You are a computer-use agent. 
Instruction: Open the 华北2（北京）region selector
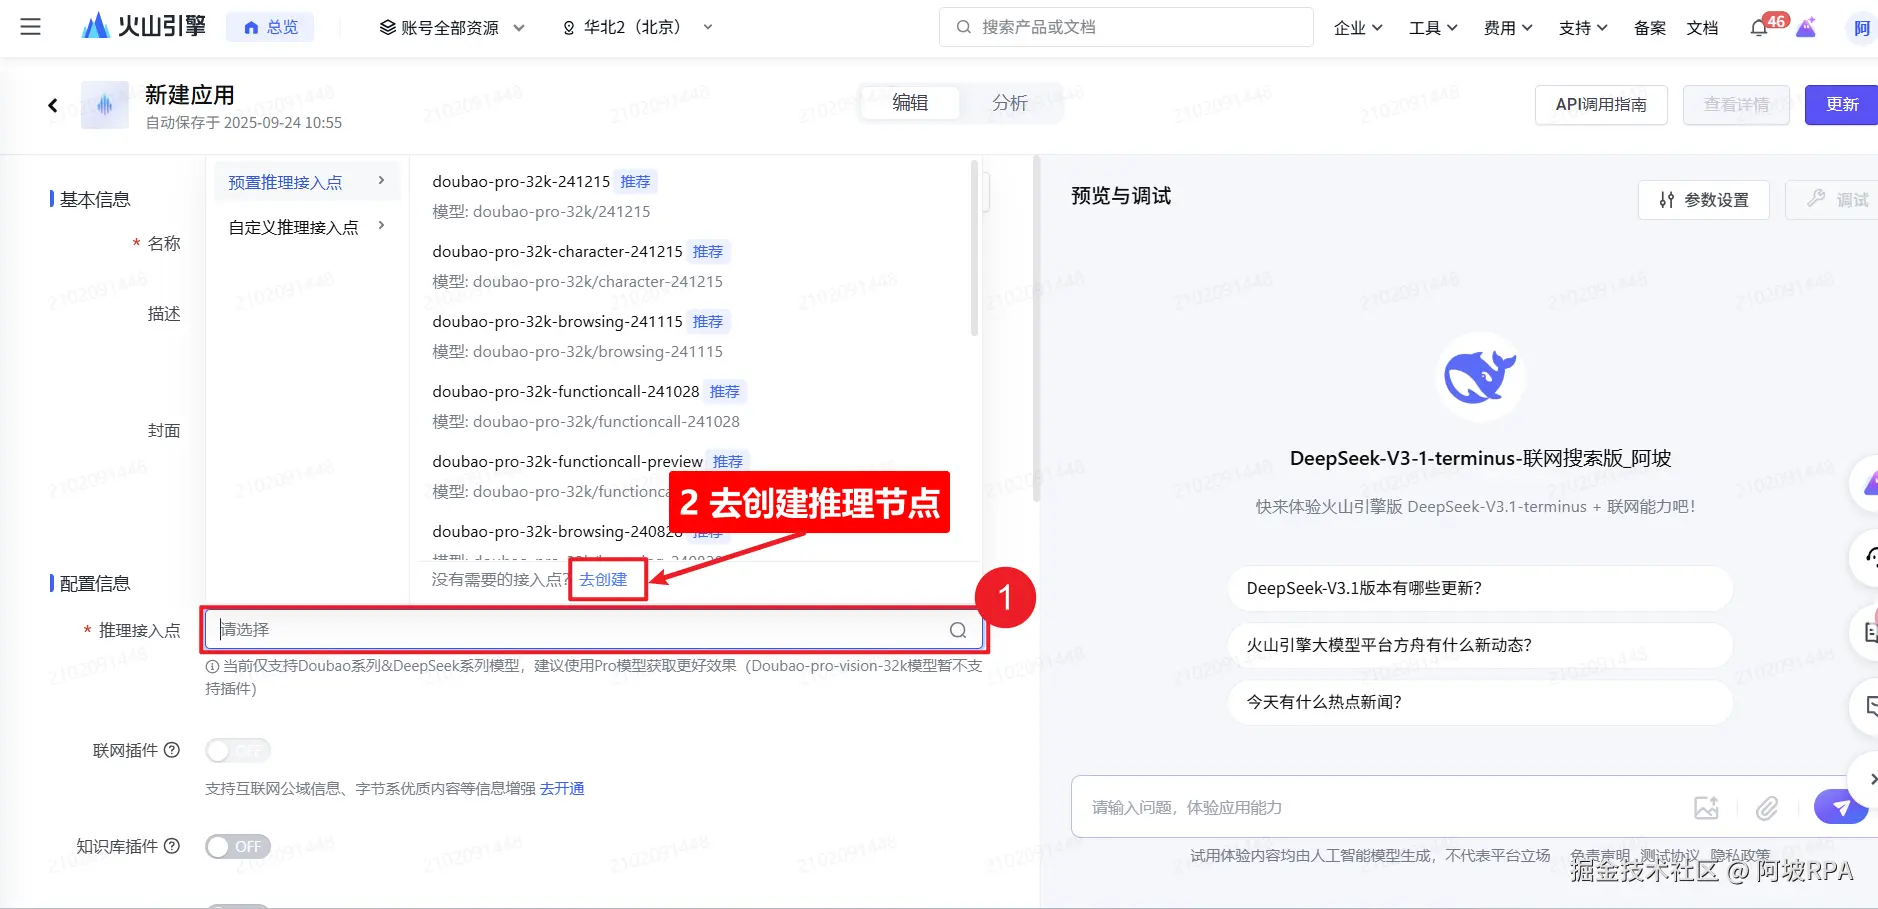point(638,28)
